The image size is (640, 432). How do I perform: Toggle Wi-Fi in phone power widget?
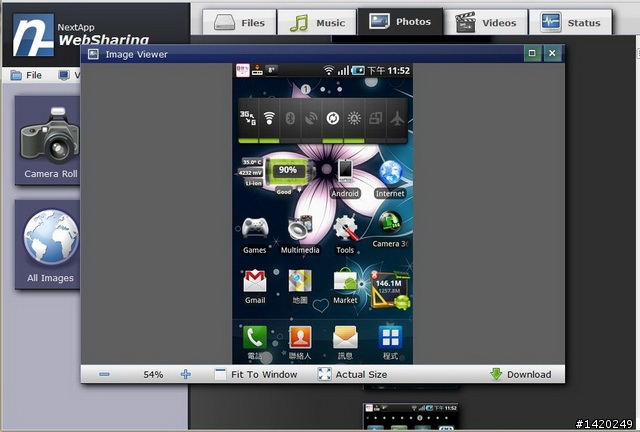tap(269, 119)
